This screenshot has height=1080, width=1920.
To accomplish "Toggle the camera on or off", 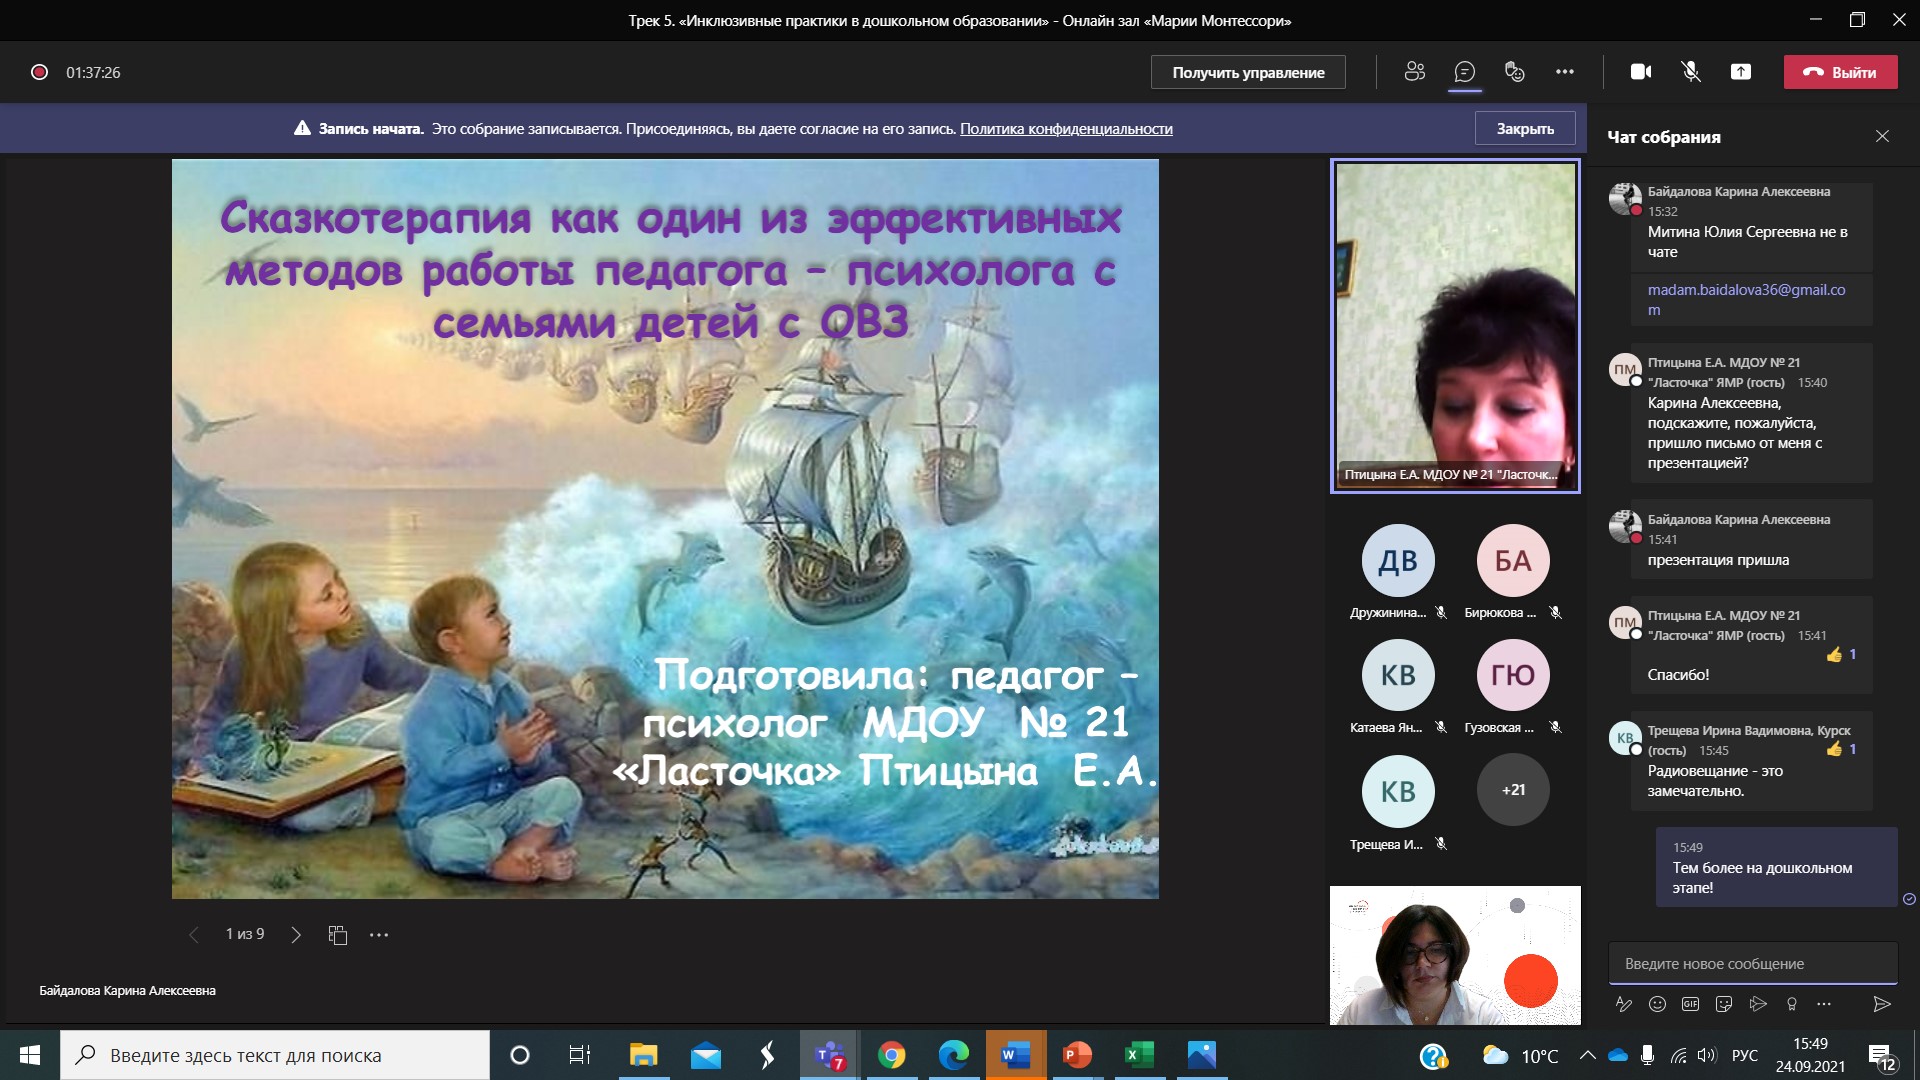I will click(x=1641, y=72).
